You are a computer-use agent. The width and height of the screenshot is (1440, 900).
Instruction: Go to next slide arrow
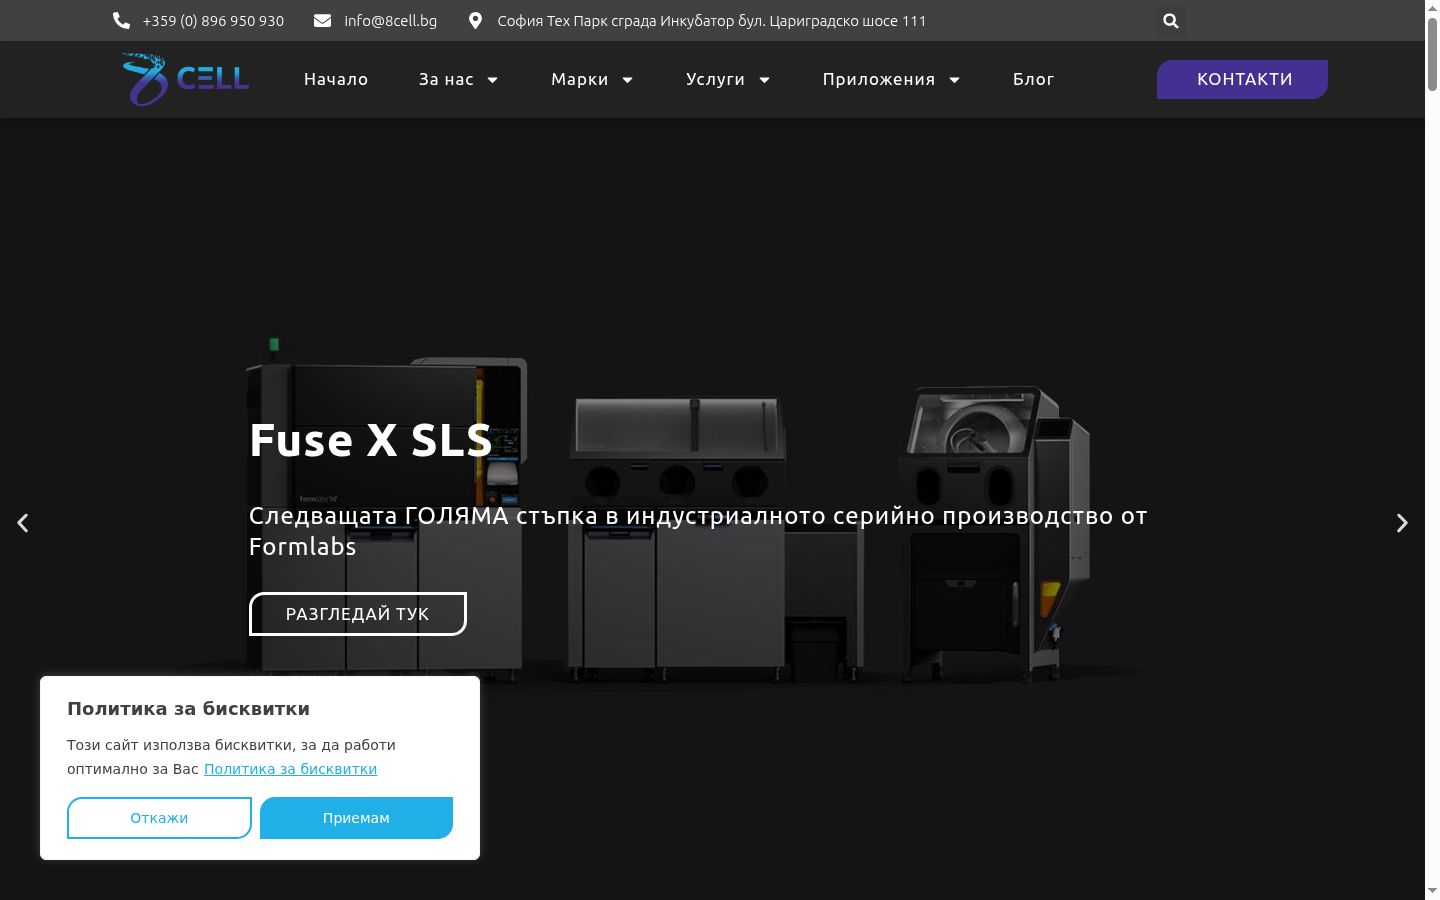tap(1402, 523)
